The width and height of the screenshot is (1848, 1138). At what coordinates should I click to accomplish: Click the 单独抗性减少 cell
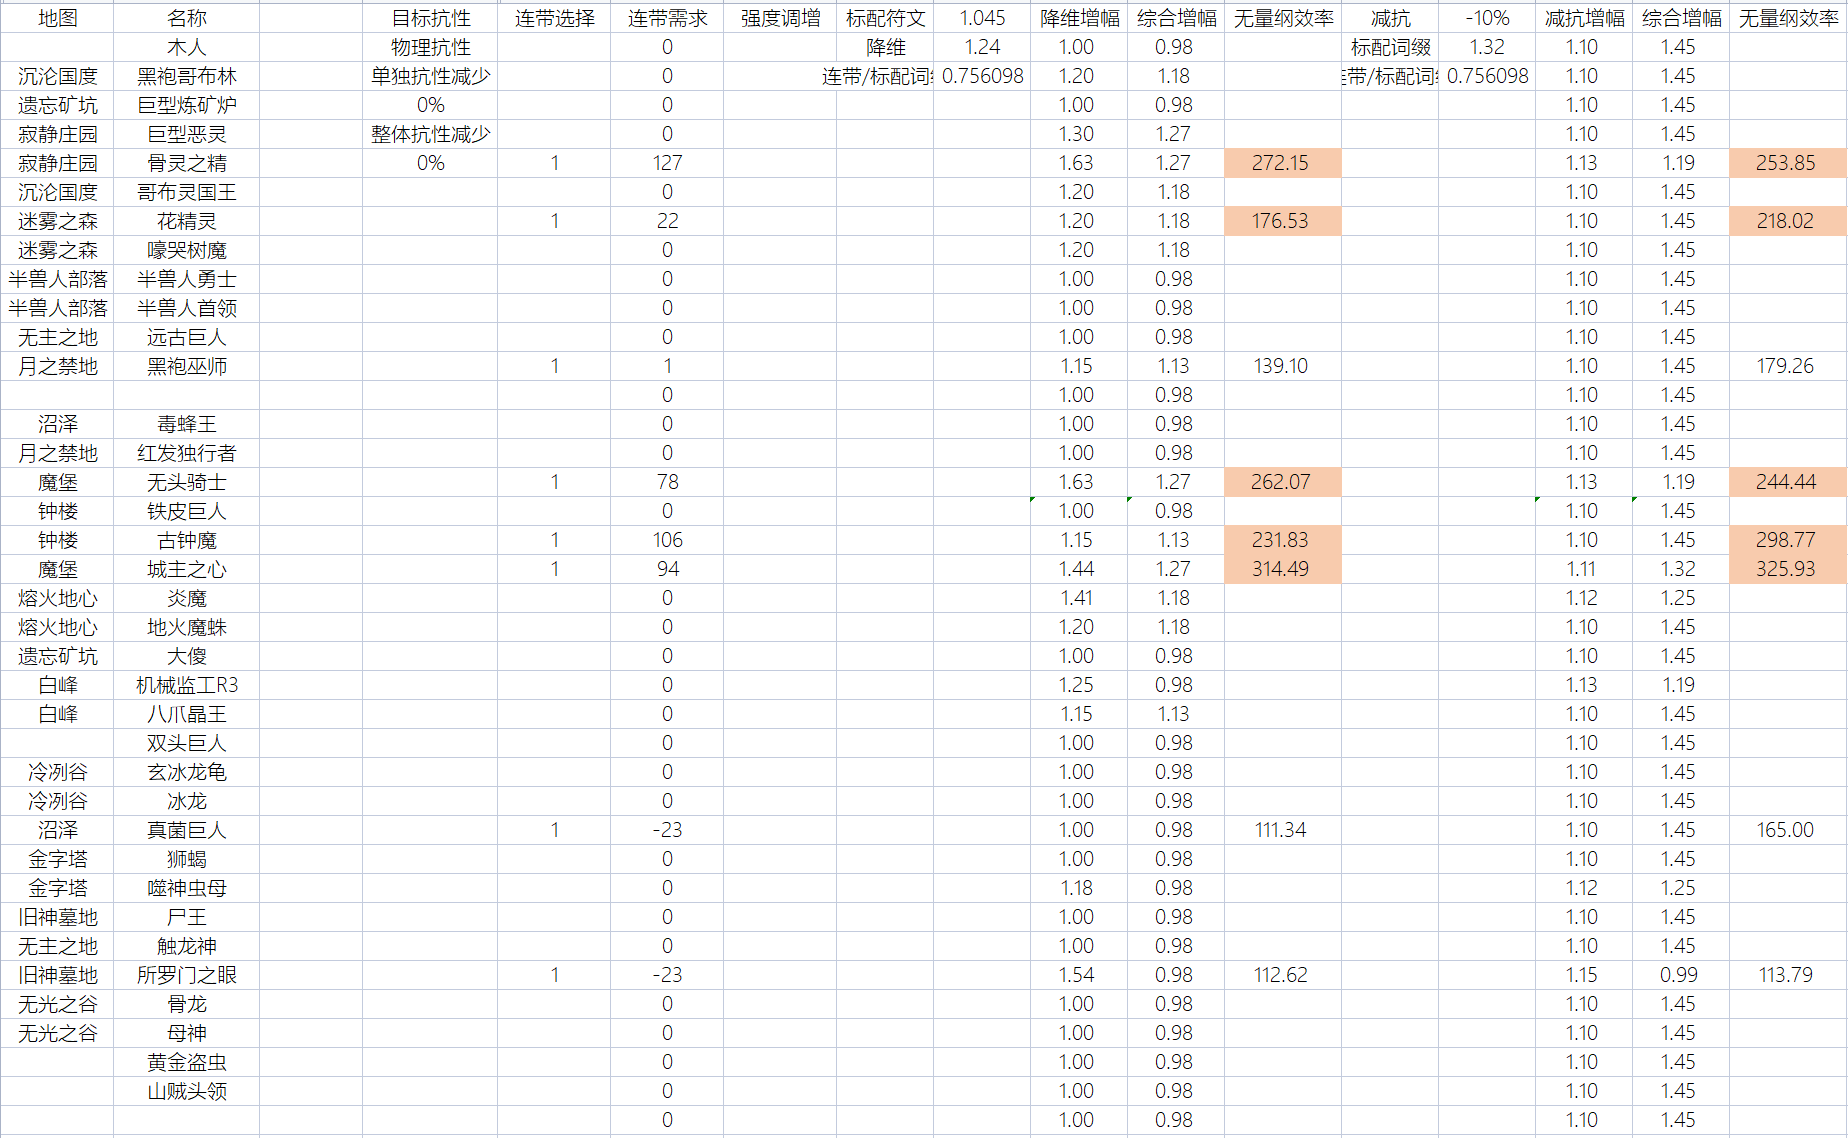430,76
